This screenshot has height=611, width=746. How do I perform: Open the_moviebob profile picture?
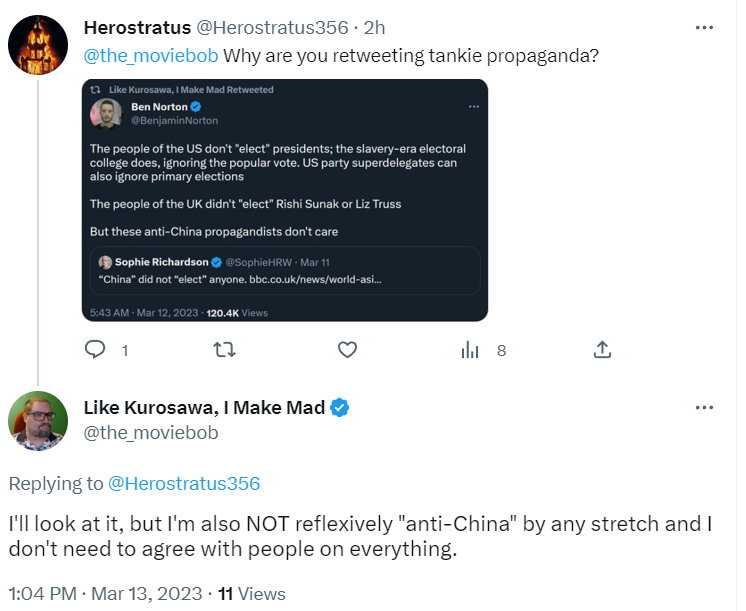[x=38, y=421]
